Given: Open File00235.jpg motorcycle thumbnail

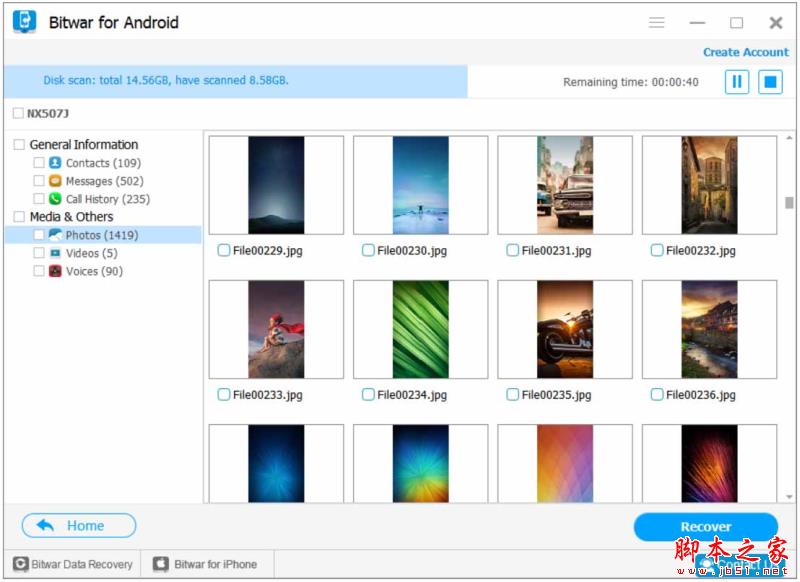Looking at the screenshot, I should (565, 330).
